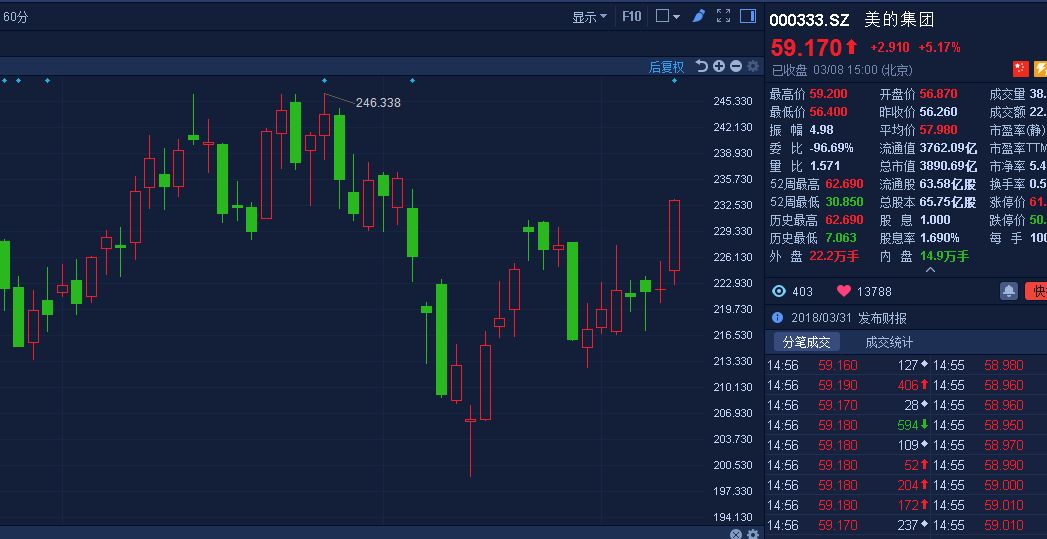
Task: Click the 60分 period label
Action: pyautogui.click(x=16, y=17)
